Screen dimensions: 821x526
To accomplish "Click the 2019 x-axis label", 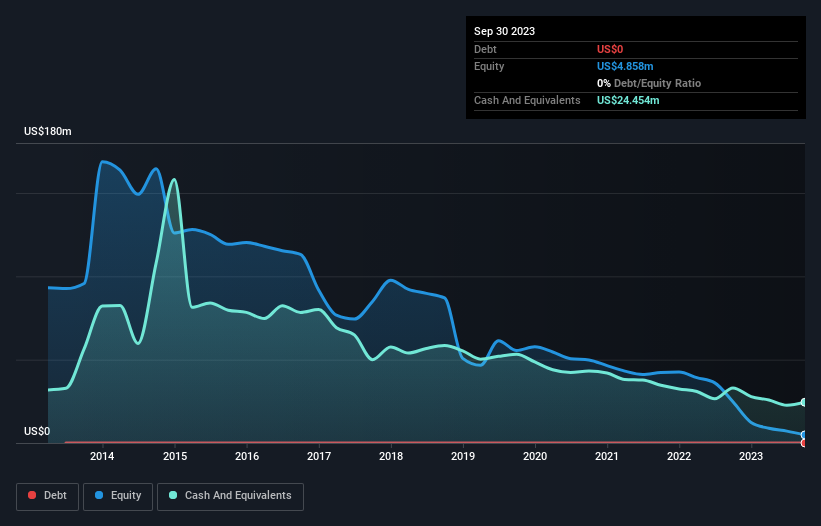I will (x=463, y=456).
